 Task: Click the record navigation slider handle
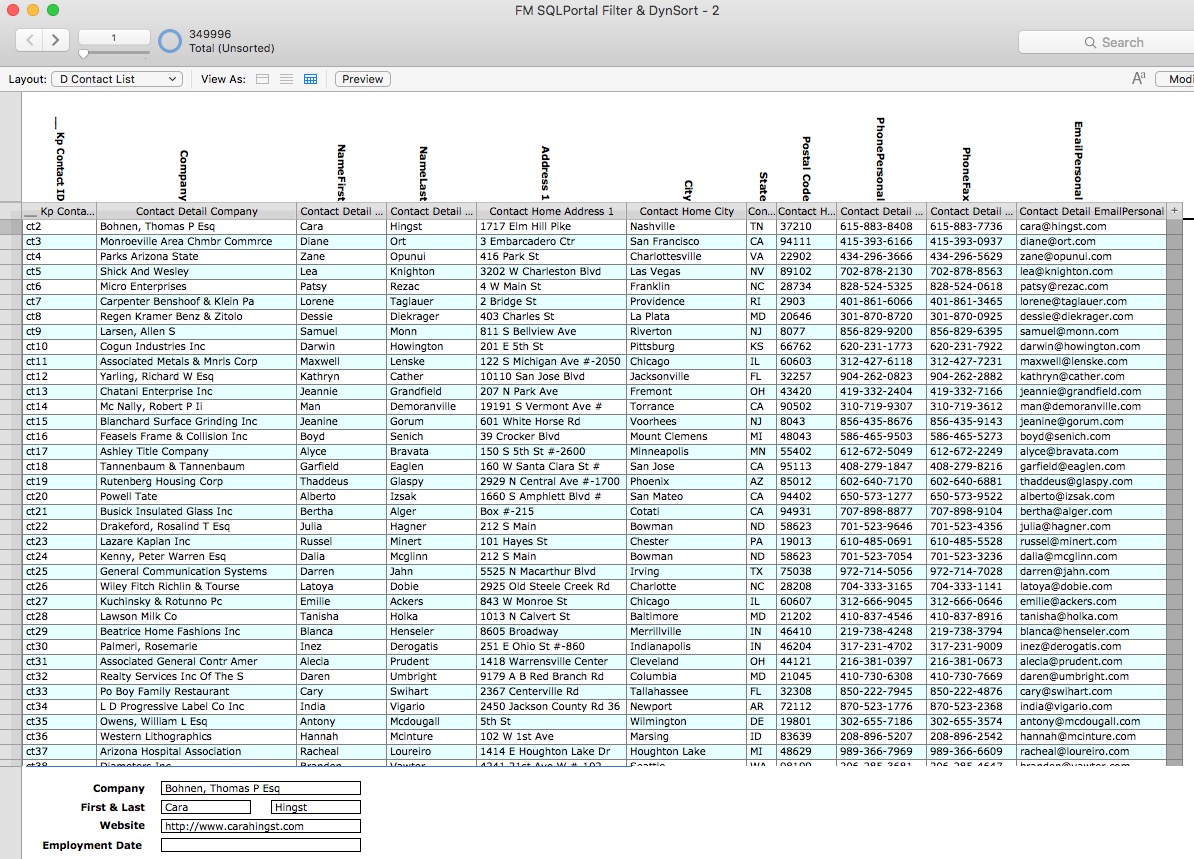84,54
